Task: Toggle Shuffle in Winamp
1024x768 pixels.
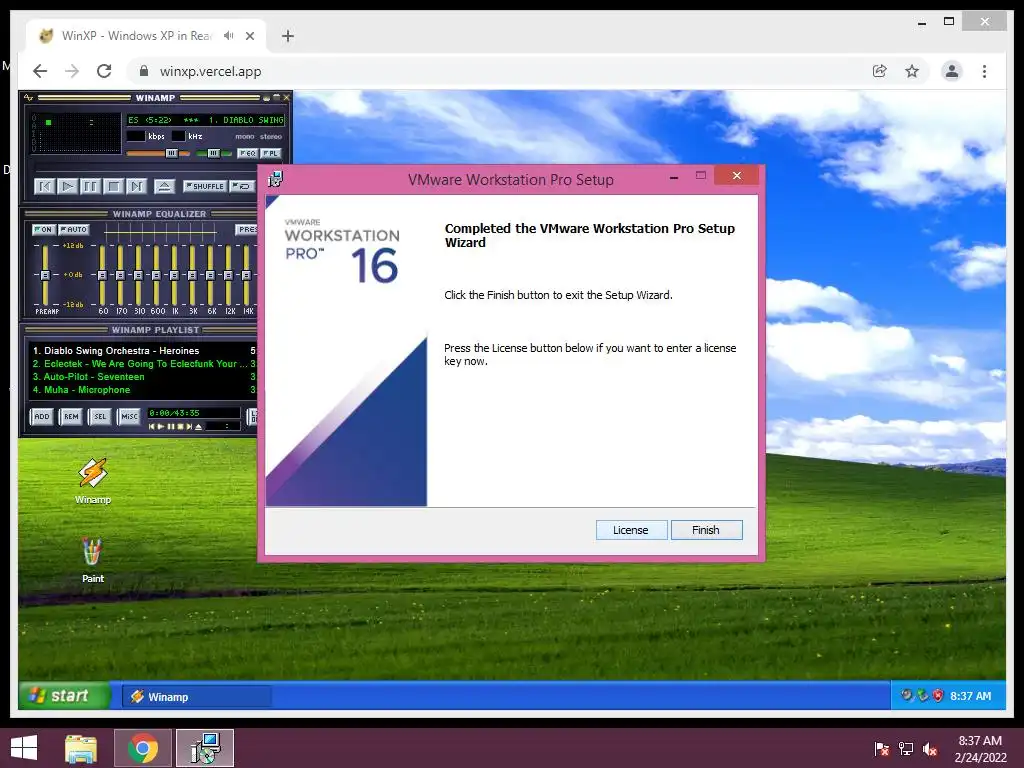Action: tap(205, 186)
